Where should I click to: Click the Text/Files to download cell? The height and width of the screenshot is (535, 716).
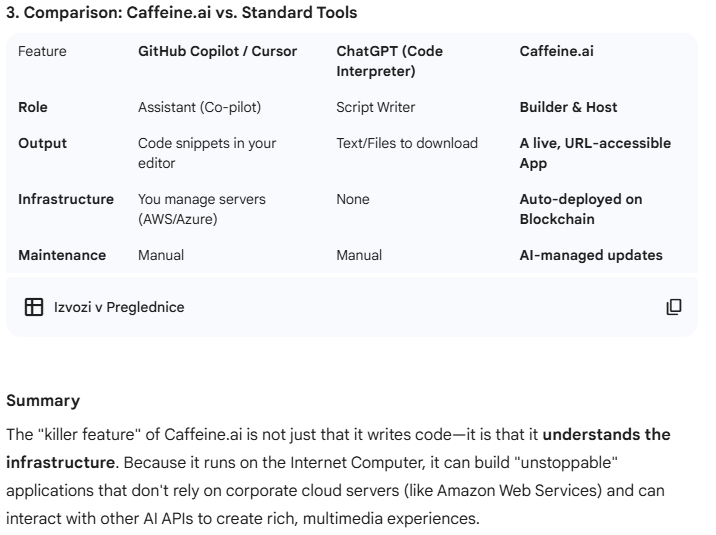(407, 143)
